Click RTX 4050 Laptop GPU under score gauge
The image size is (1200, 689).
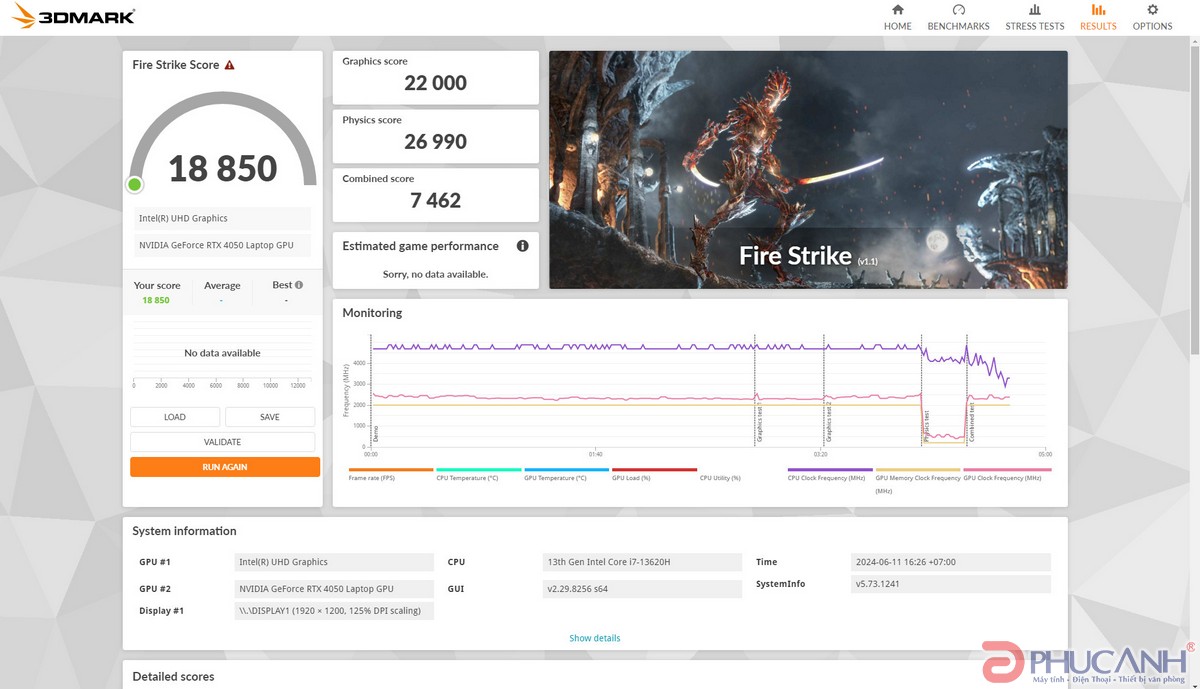pyautogui.click(x=222, y=245)
